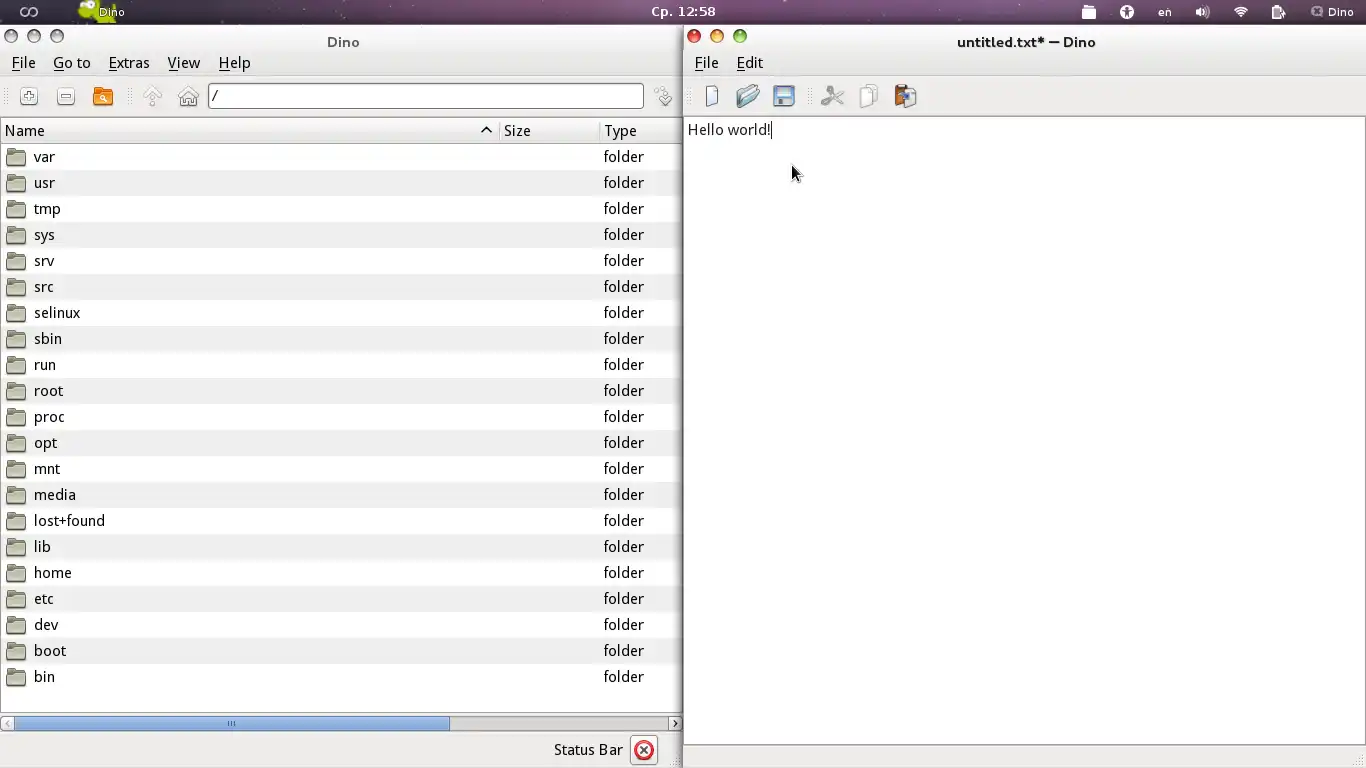This screenshot has width=1366, height=768.
Task: Open the File menu in the file manager
Action: coord(23,63)
